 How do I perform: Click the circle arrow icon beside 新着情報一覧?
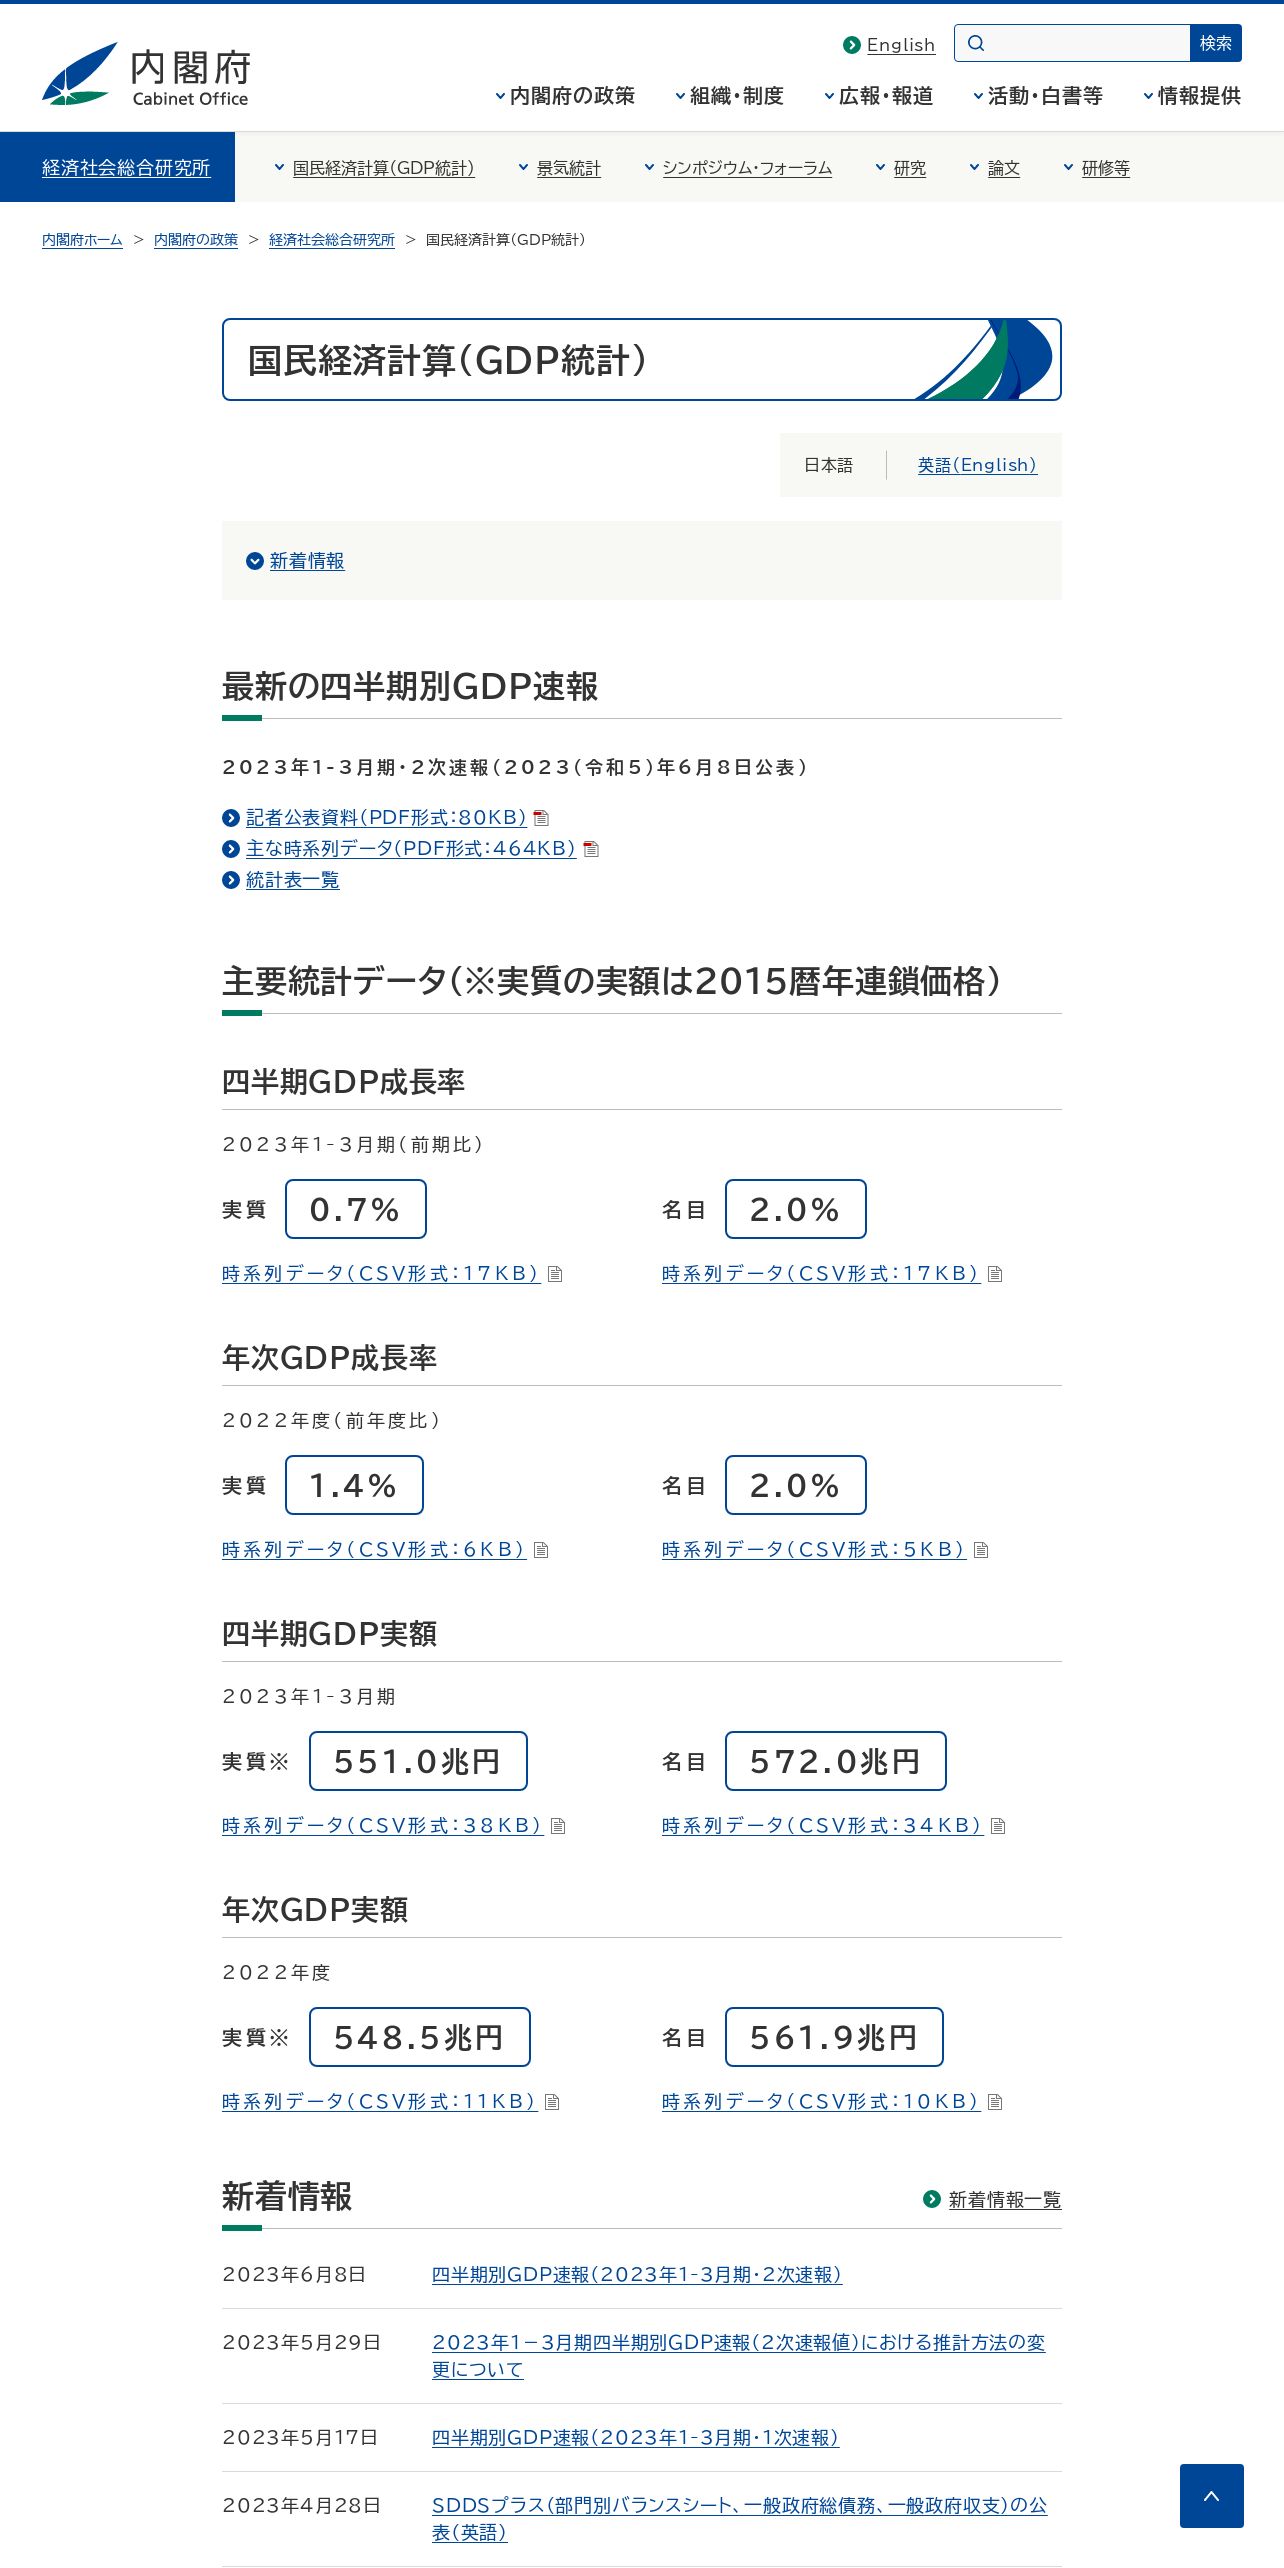(x=932, y=2199)
